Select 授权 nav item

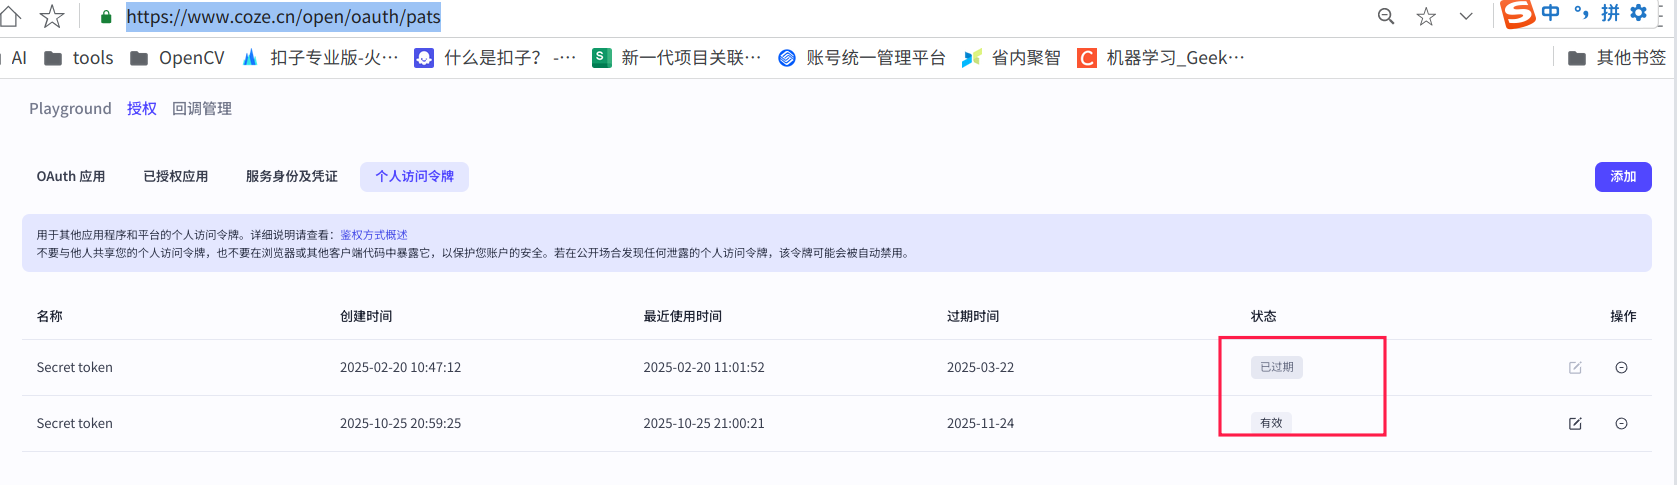142,108
